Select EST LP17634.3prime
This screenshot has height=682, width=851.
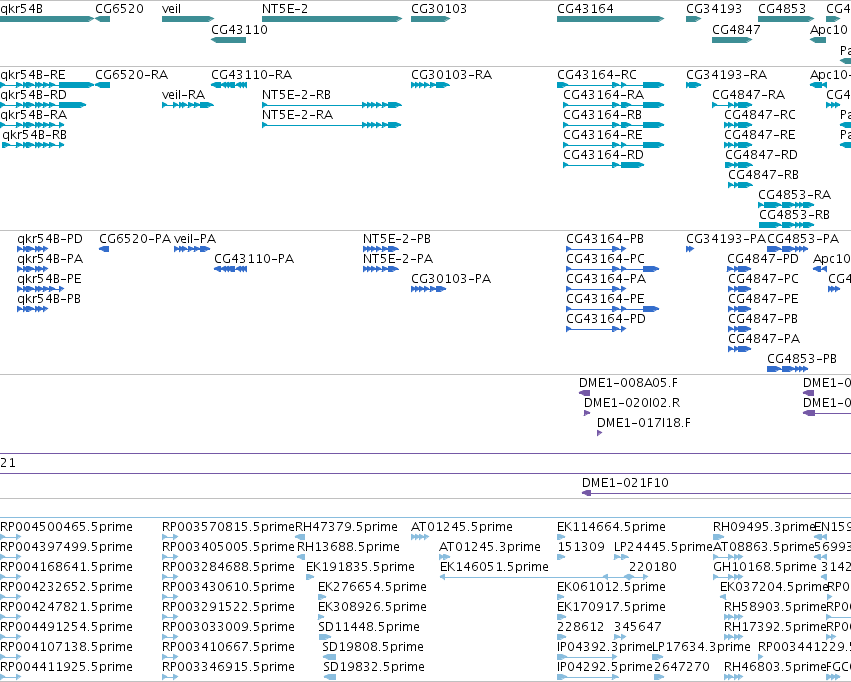[x=655, y=656]
